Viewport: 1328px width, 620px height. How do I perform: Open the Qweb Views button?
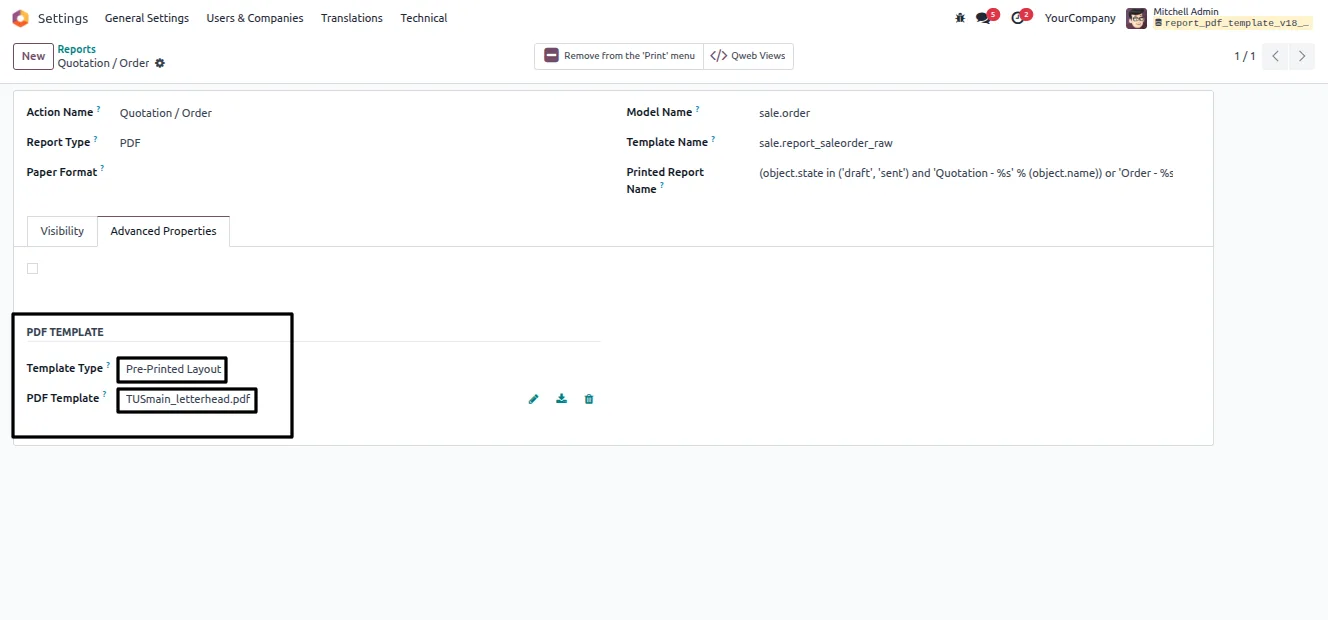(x=748, y=56)
